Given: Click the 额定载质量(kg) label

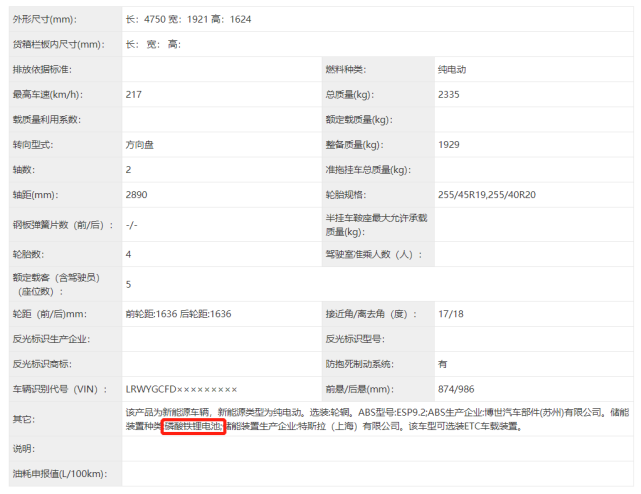Looking at the screenshot, I should (x=359, y=119).
